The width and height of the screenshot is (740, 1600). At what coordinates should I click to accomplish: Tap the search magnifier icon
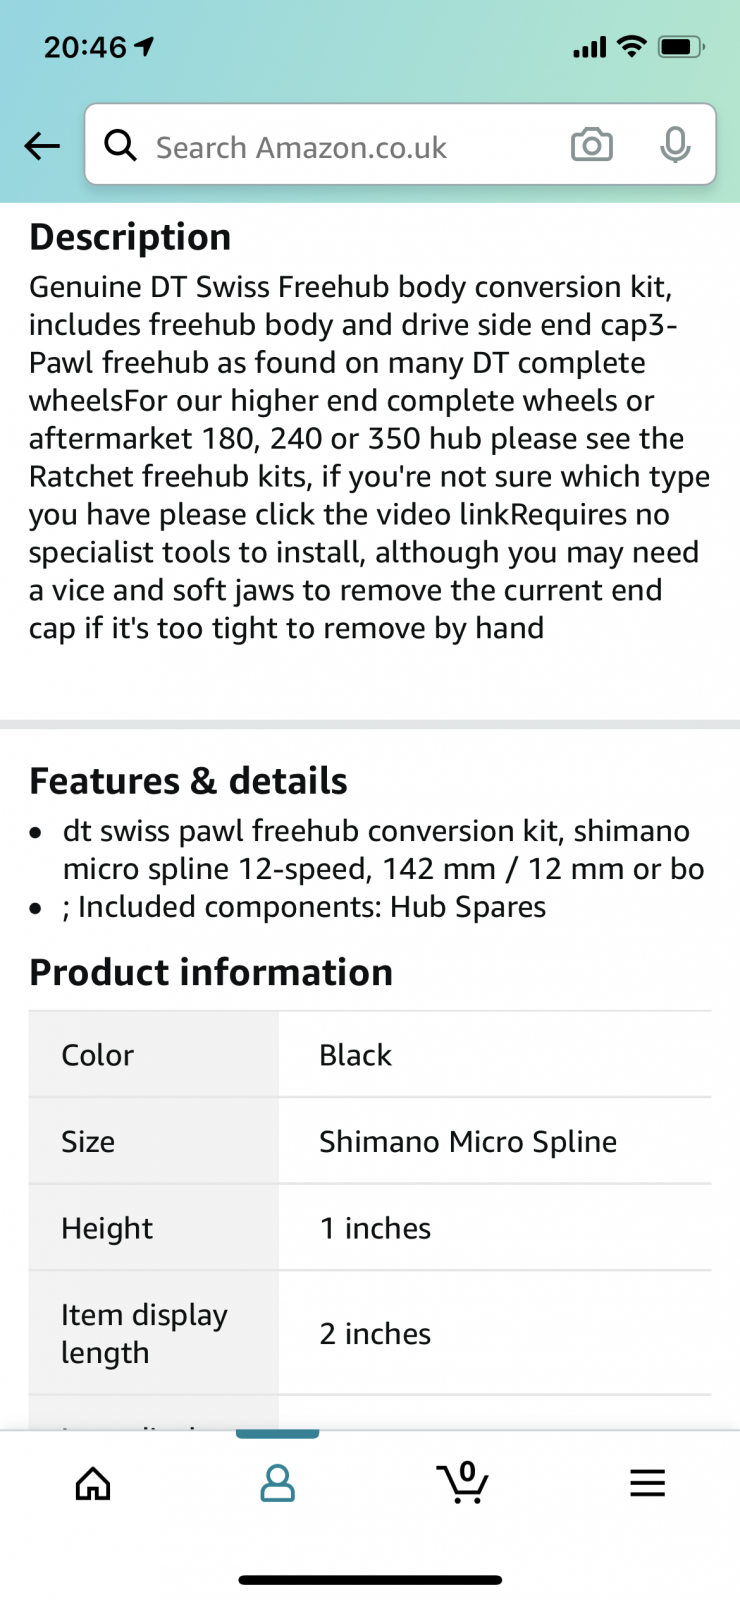pos(121,146)
